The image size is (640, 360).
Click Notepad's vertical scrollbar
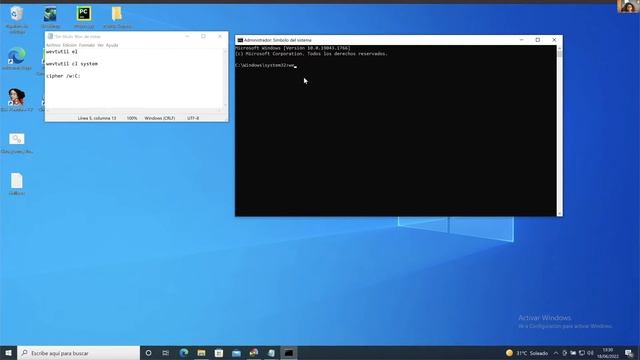[225, 78]
